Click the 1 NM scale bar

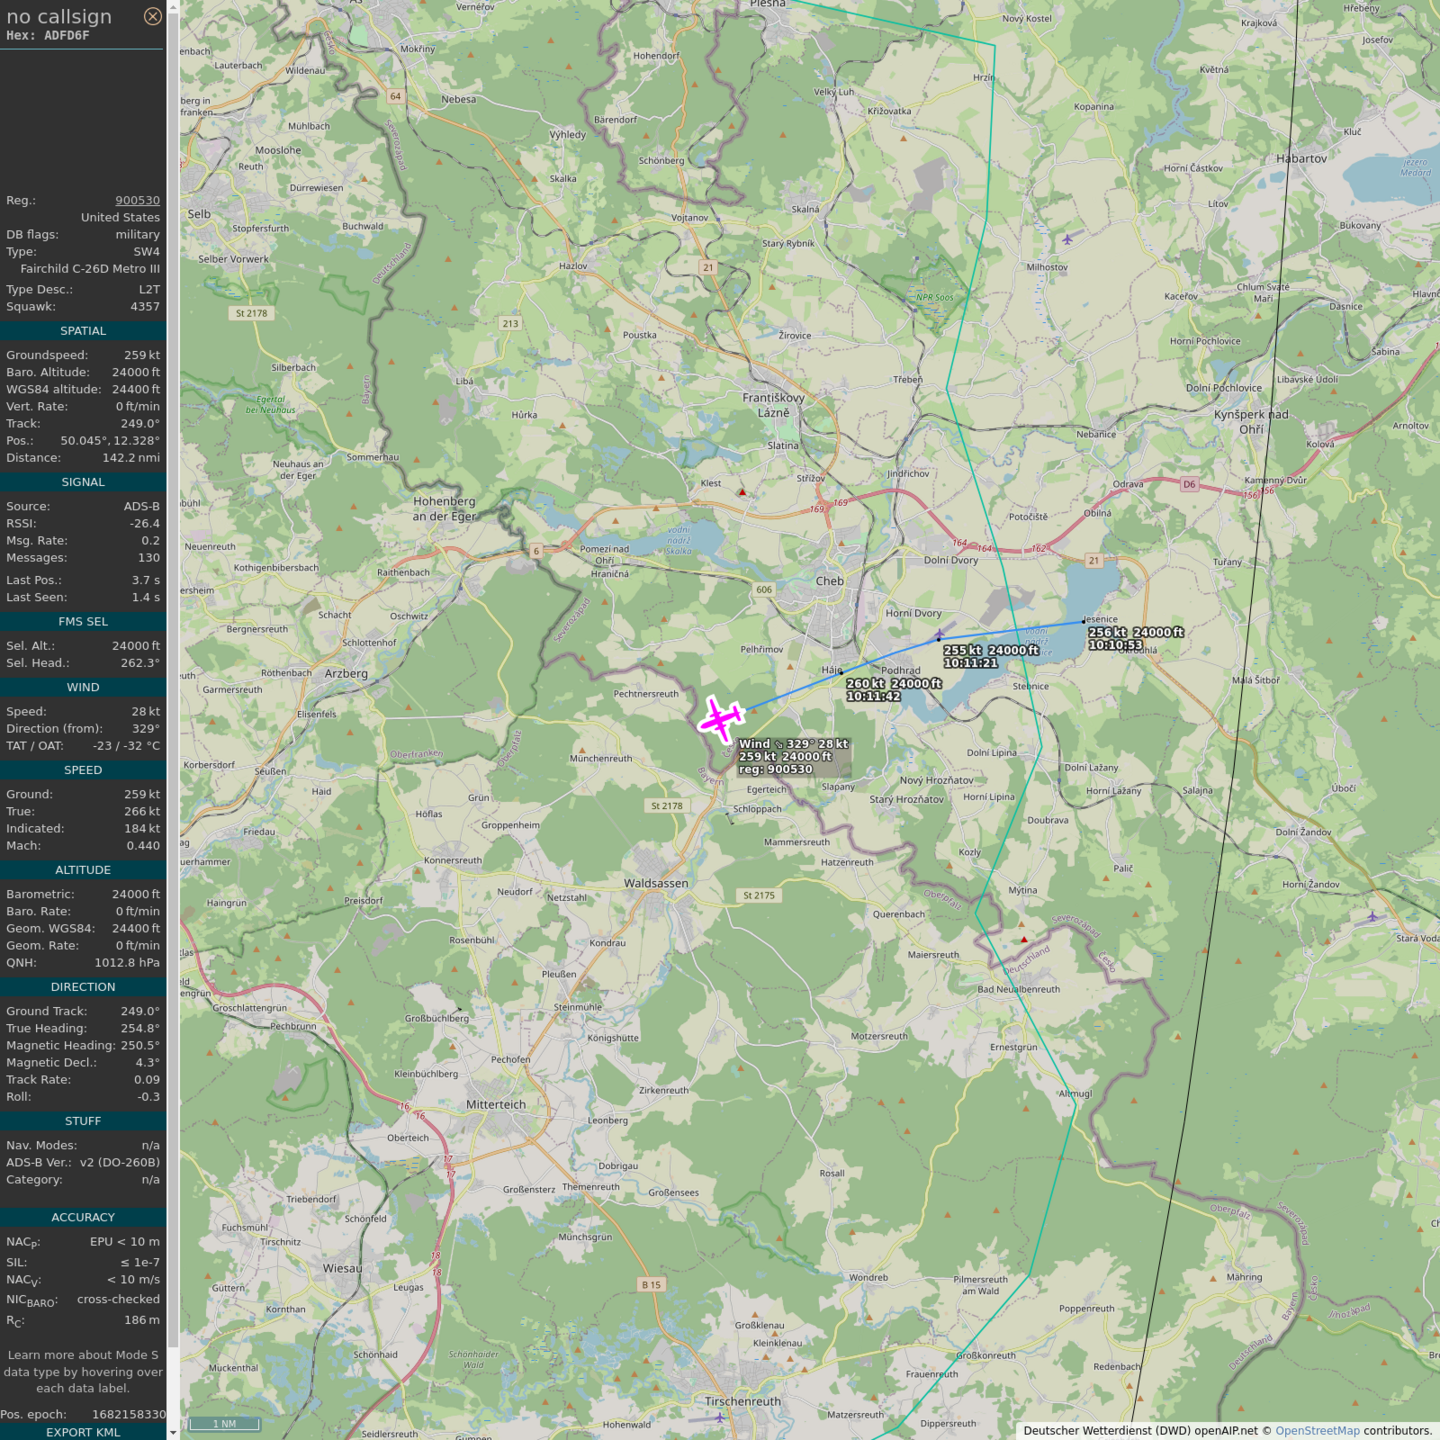pos(224,1424)
